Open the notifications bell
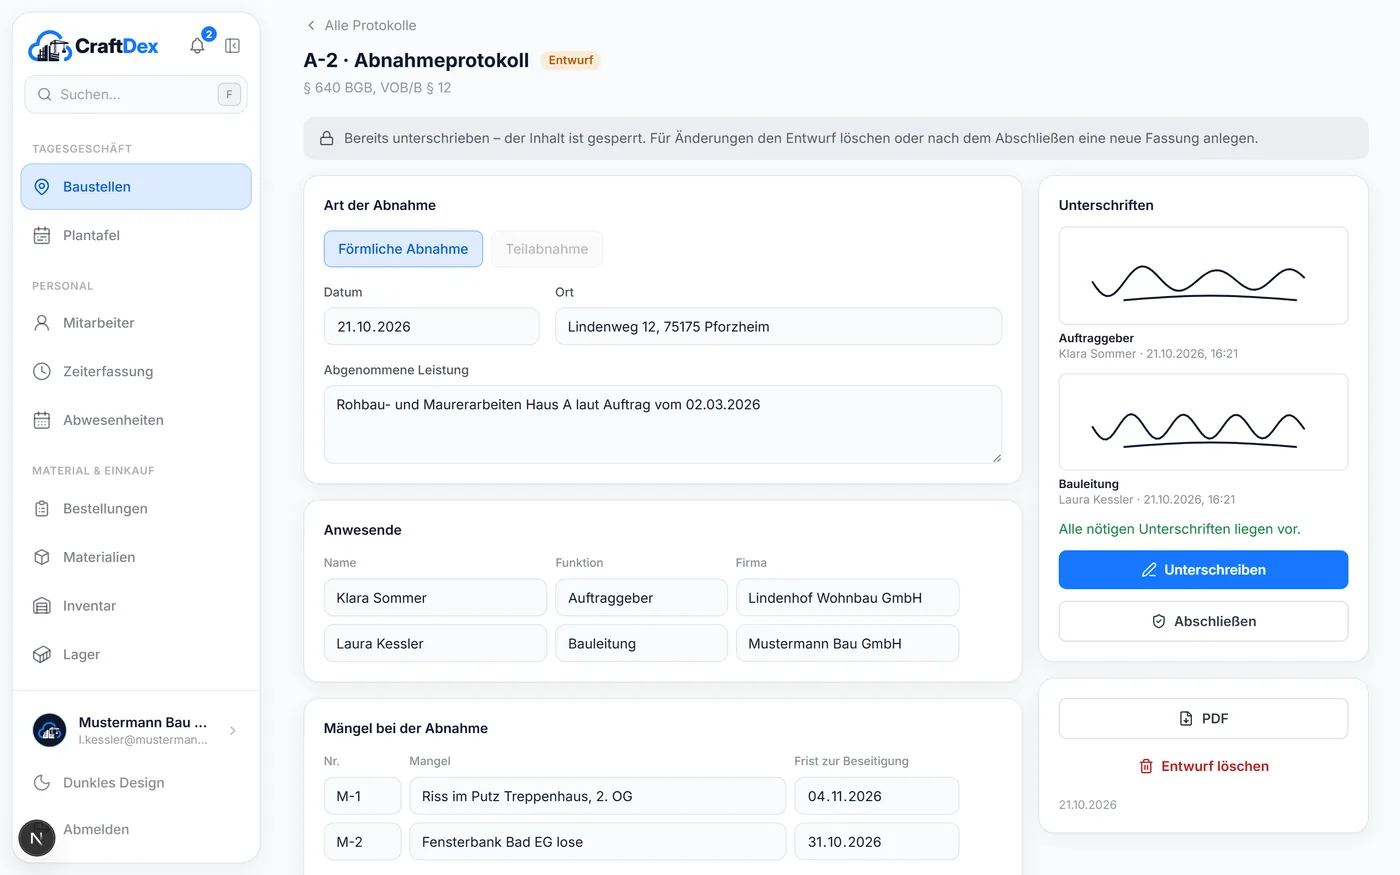Viewport: 1400px width, 875px height. tap(197, 46)
